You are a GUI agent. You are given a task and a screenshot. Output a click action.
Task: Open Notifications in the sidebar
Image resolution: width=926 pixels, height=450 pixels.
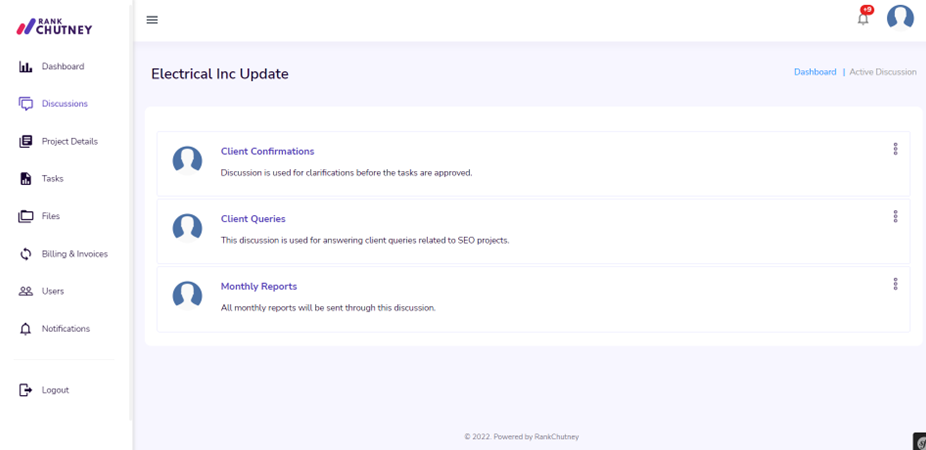(x=66, y=329)
